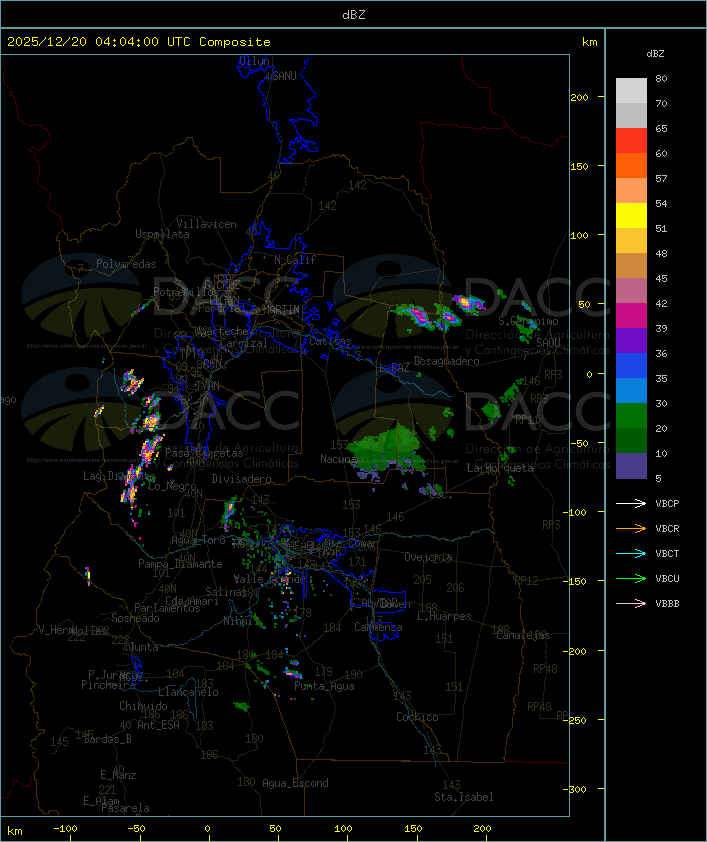Click the light blue 35 dBZ swatch

631,390
